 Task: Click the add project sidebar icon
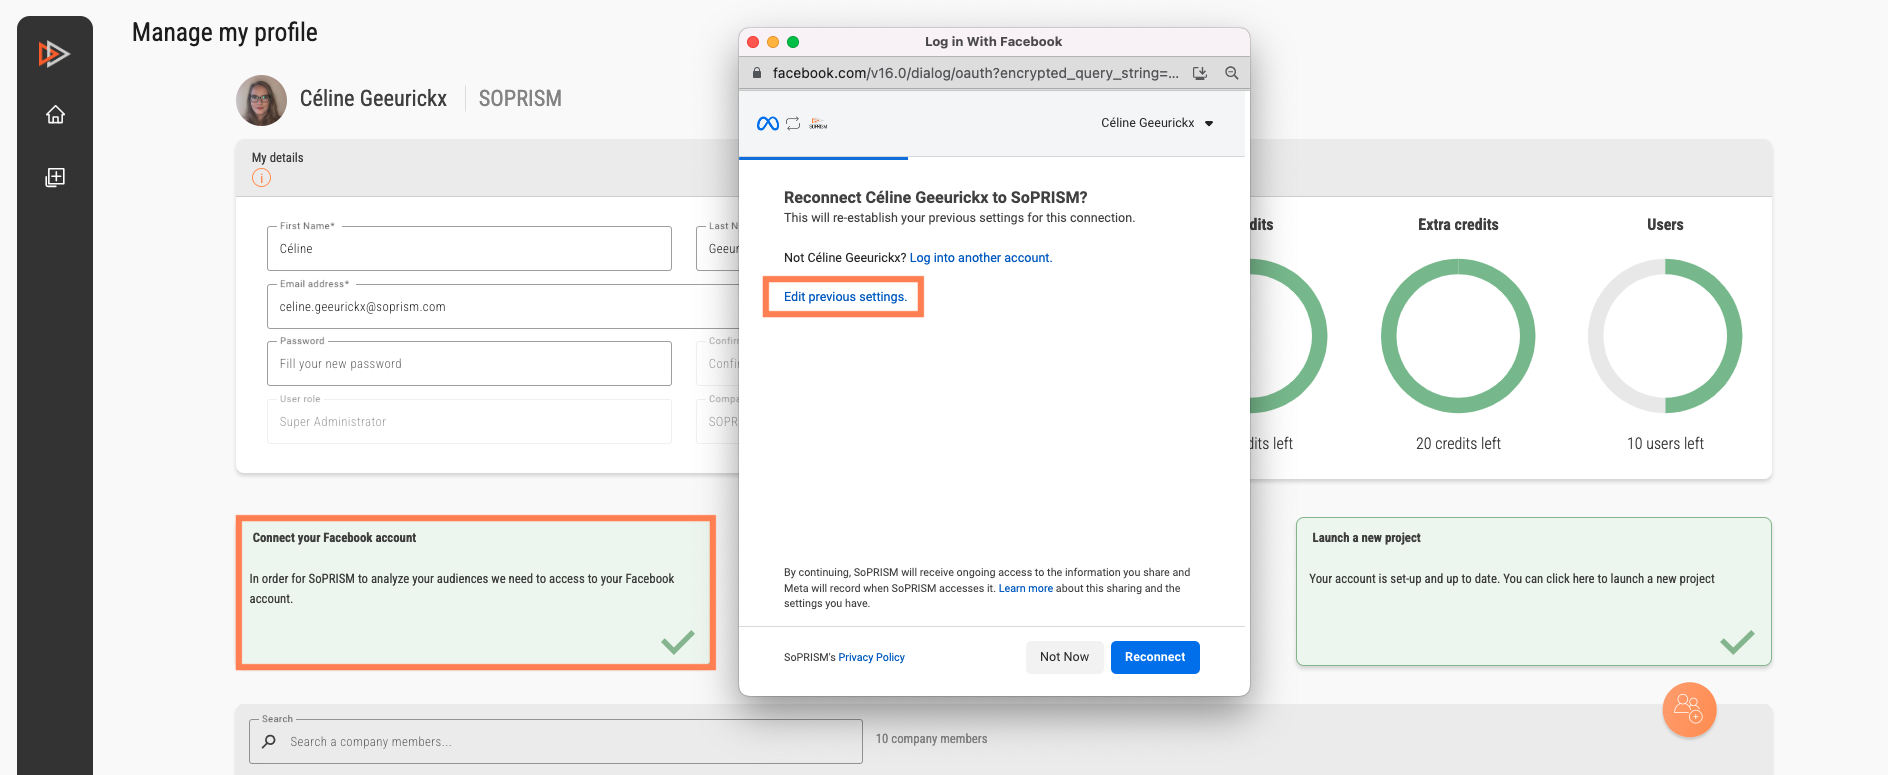55,177
